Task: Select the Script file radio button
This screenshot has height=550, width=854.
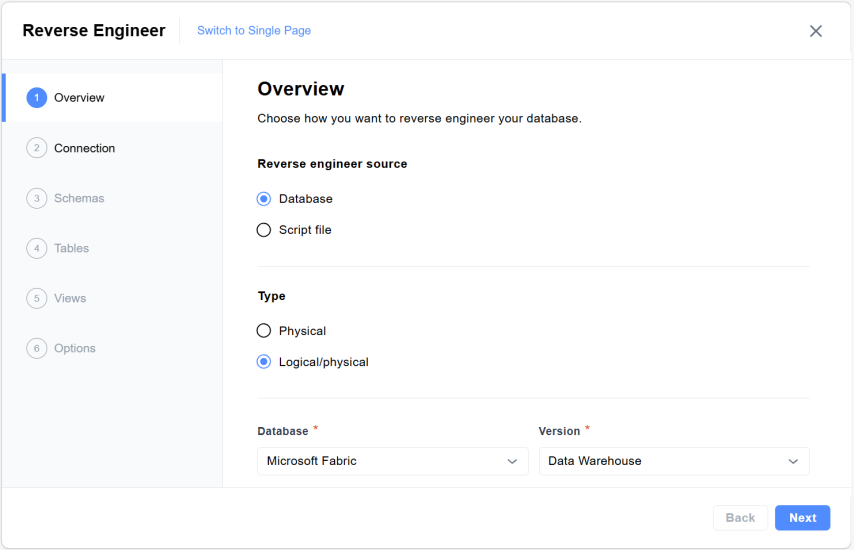Action: tap(264, 230)
